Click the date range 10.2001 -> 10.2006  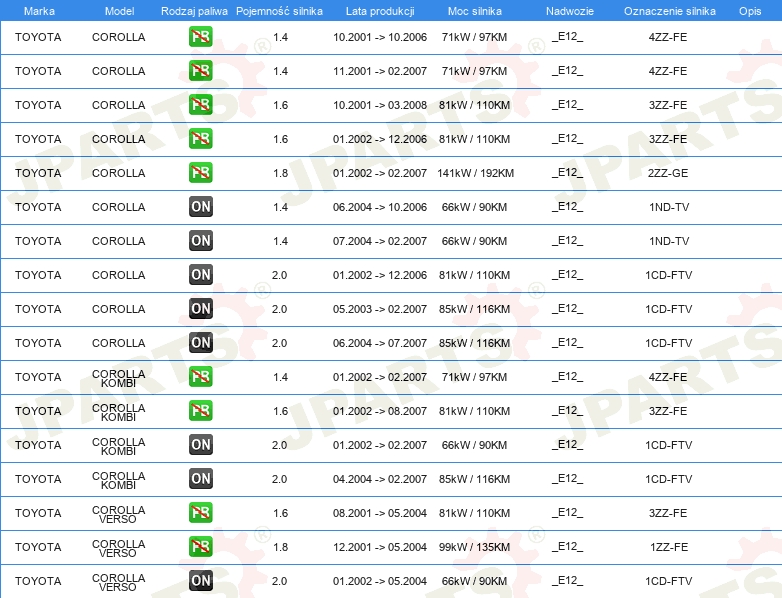380,37
